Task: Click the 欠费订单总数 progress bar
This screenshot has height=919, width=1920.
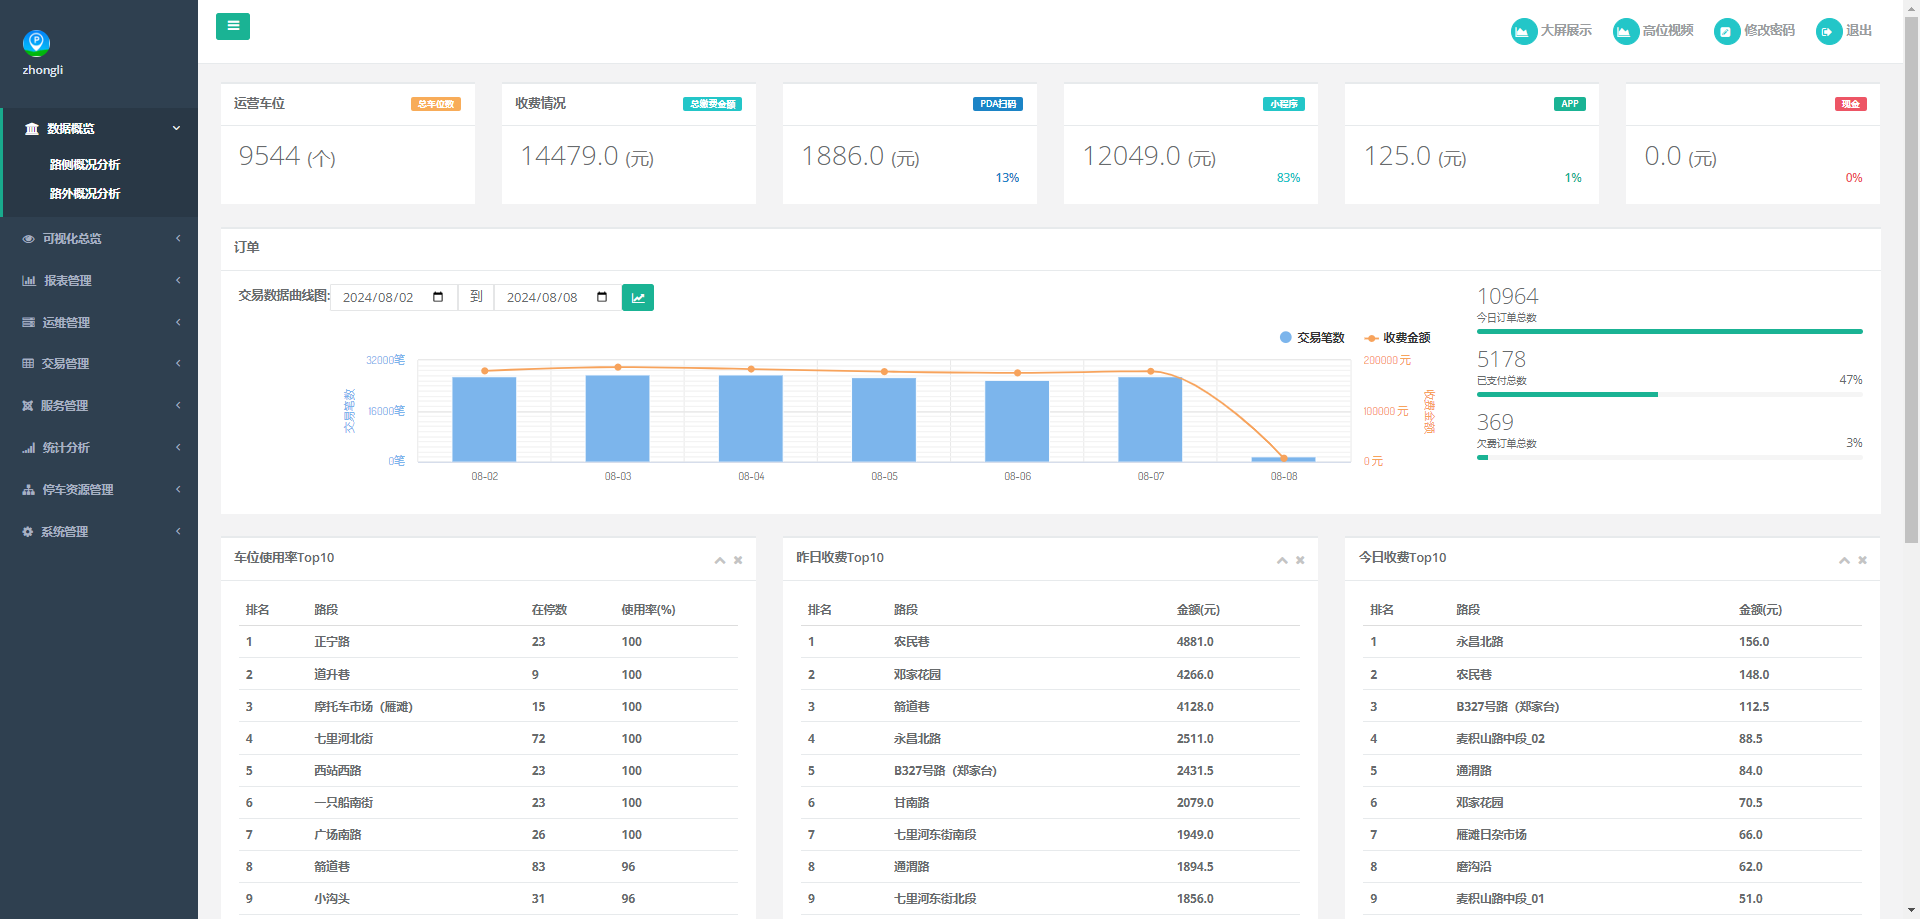Action: pyautogui.click(x=1670, y=457)
